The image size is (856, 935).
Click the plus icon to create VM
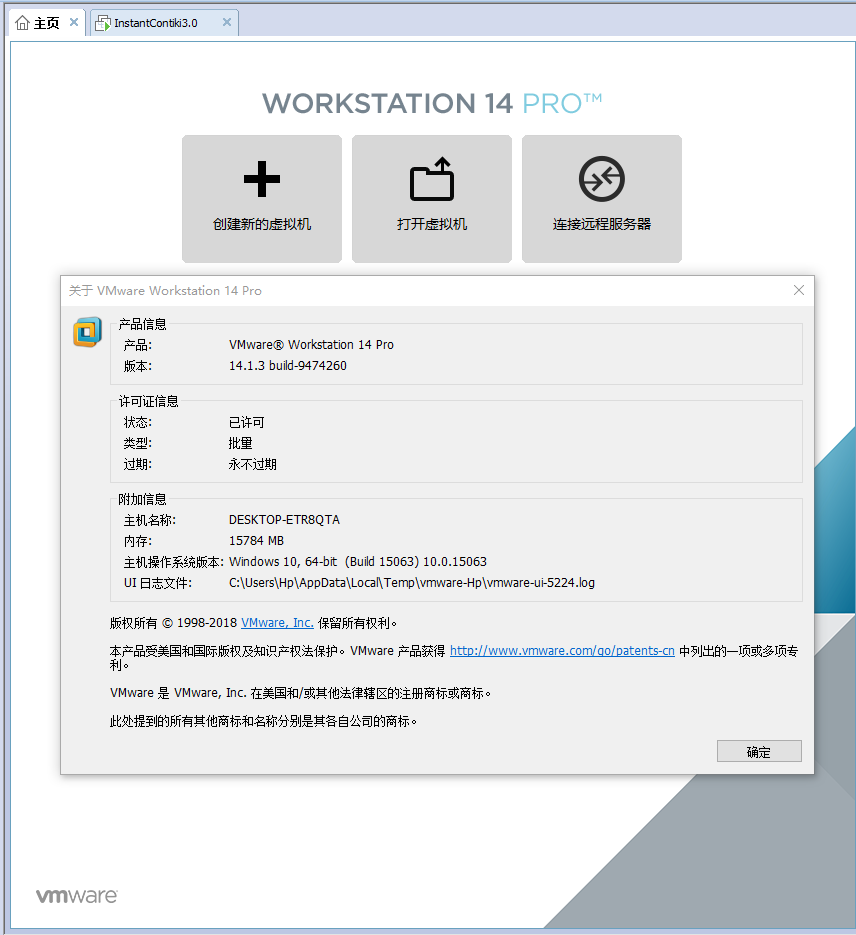coord(262,179)
